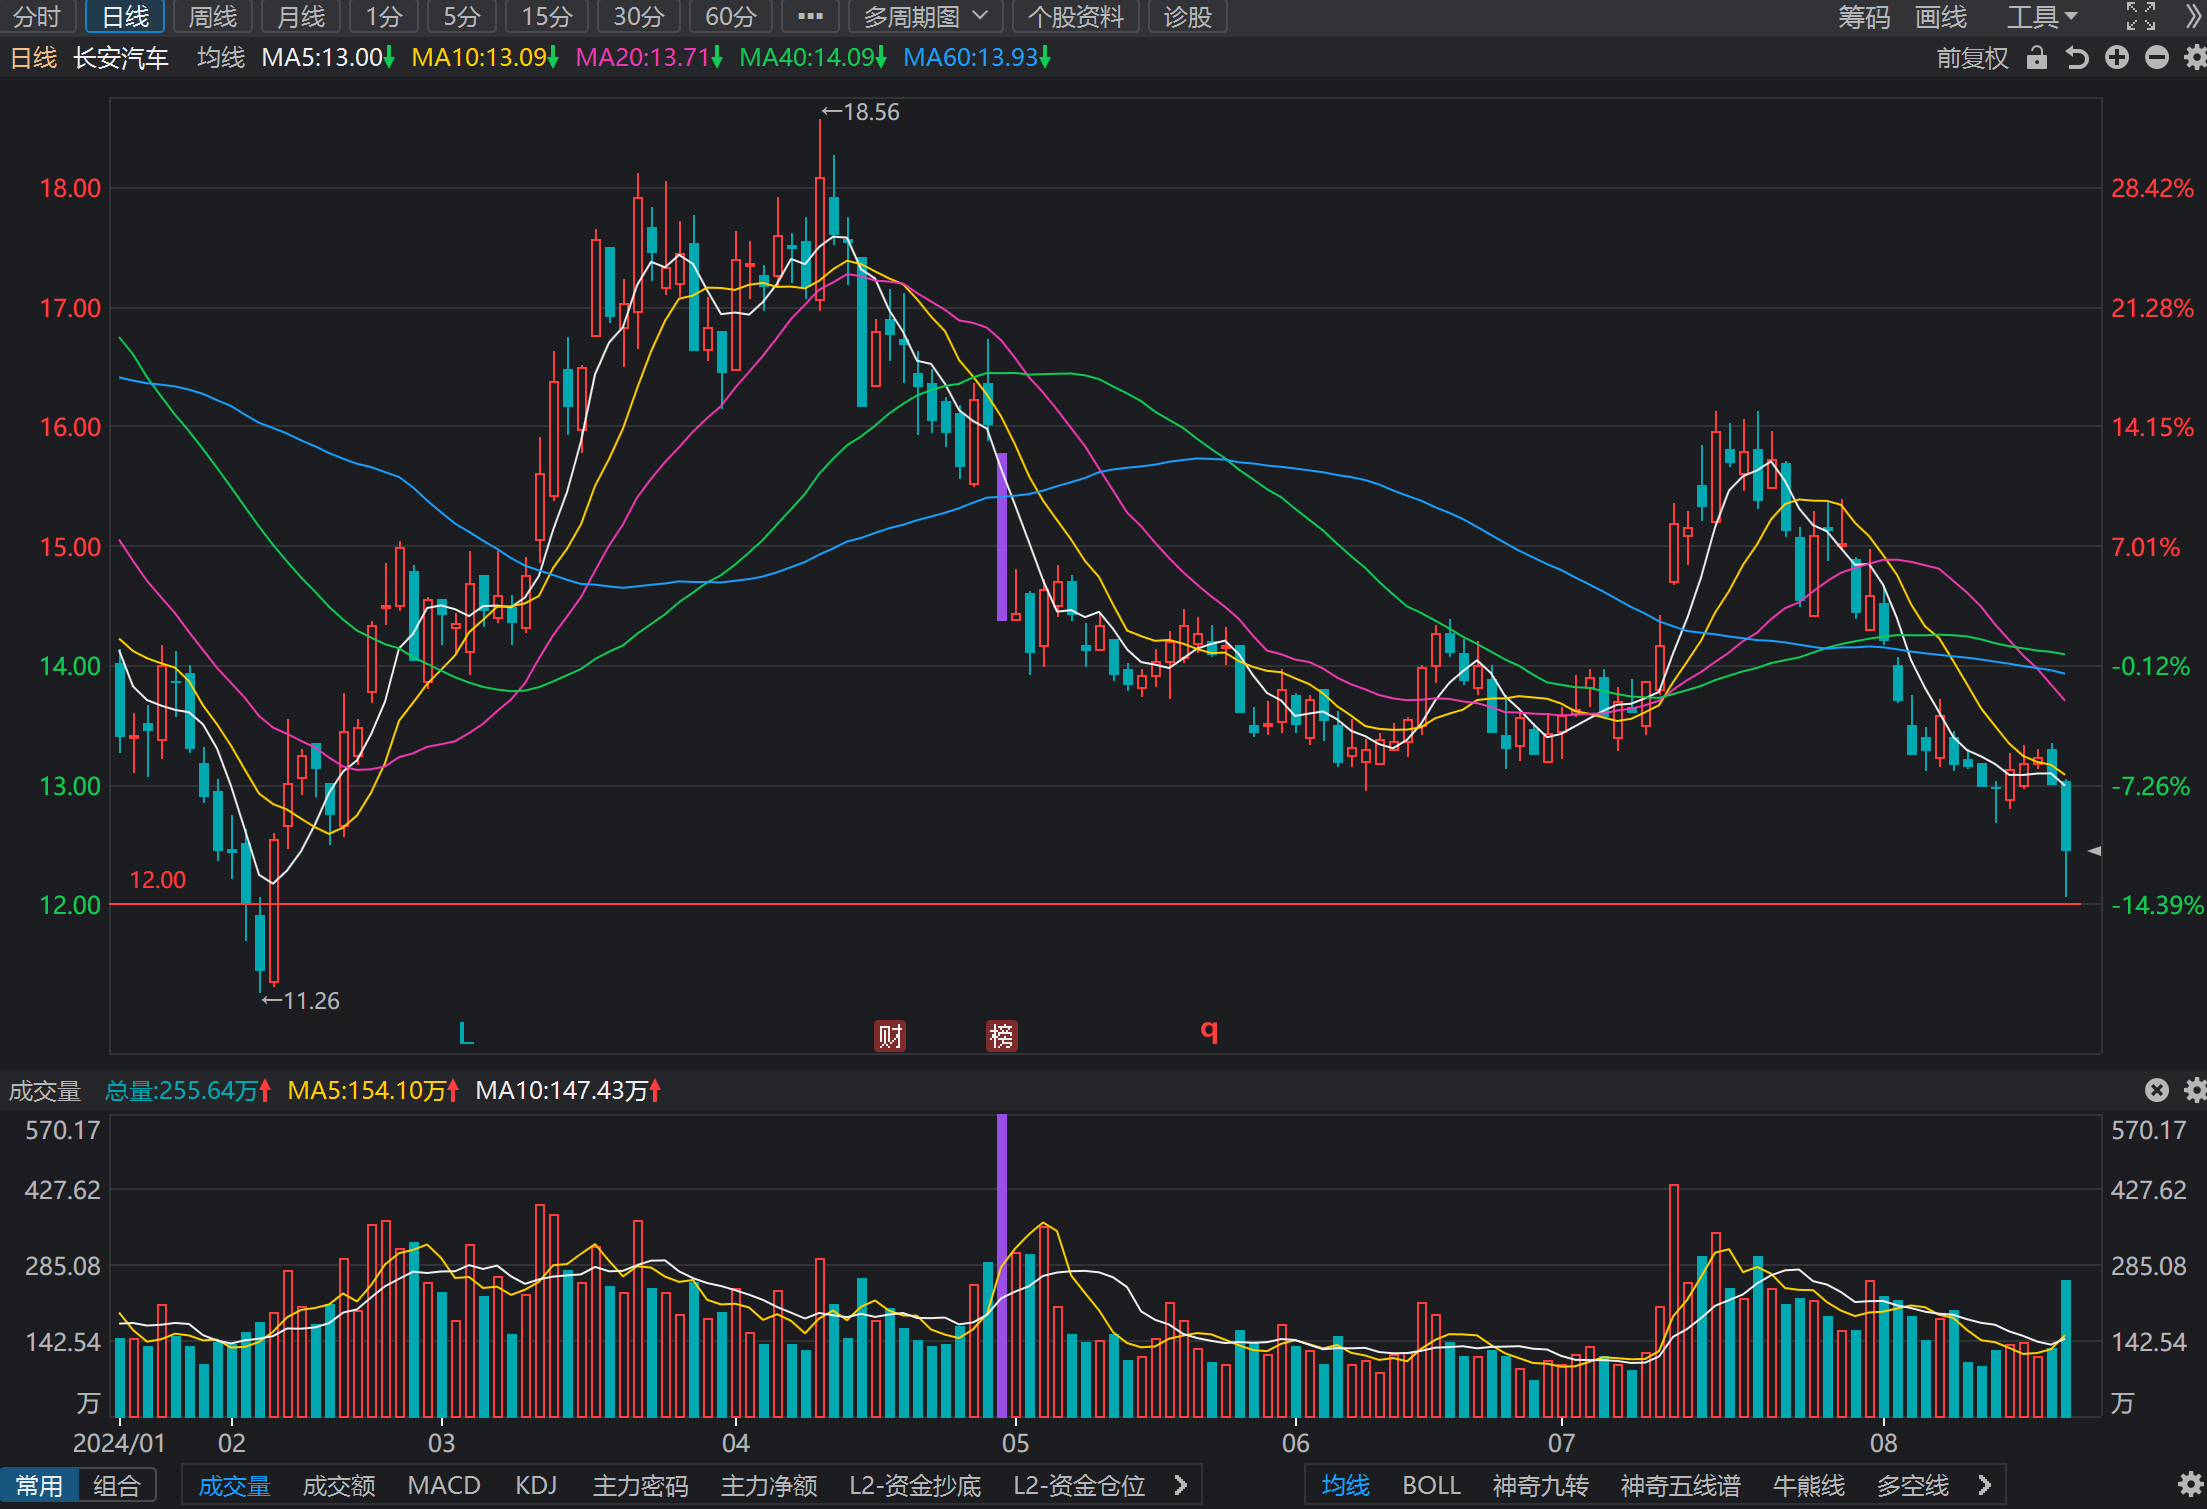Image resolution: width=2207 pixels, height=1509 pixels.
Task: Open the 榜 leaderboard marker
Action: pos(1001,1036)
